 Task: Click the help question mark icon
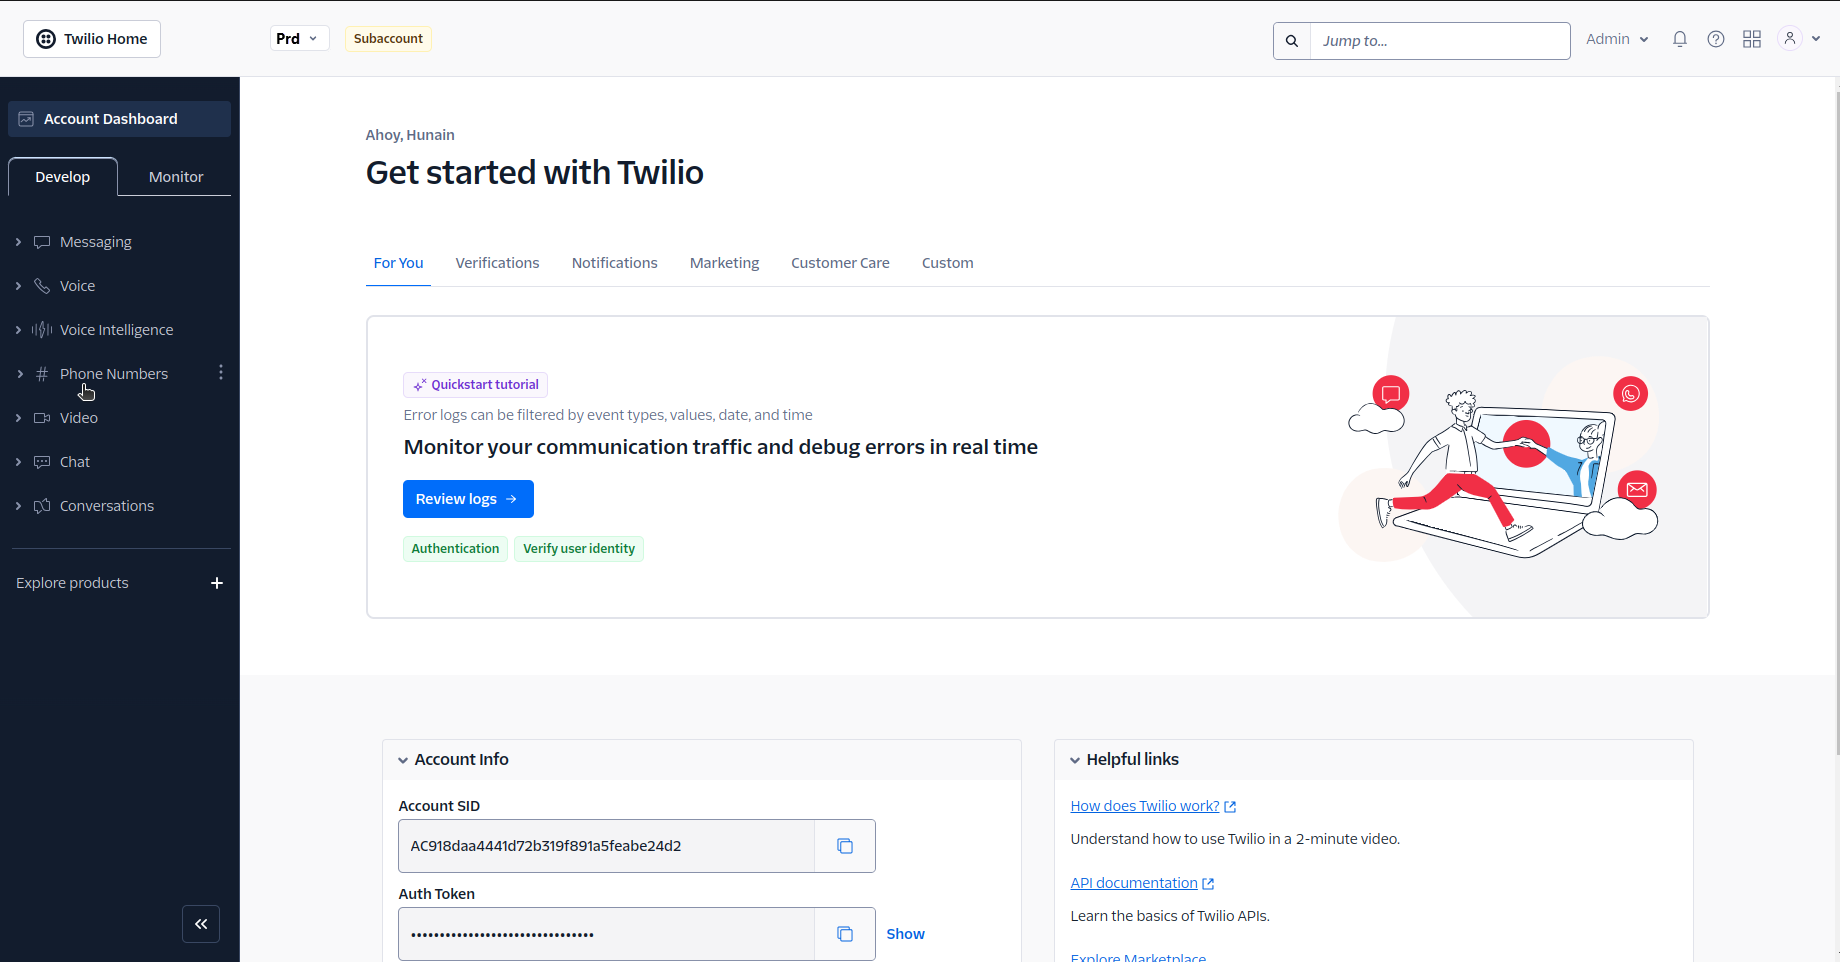[x=1716, y=39]
